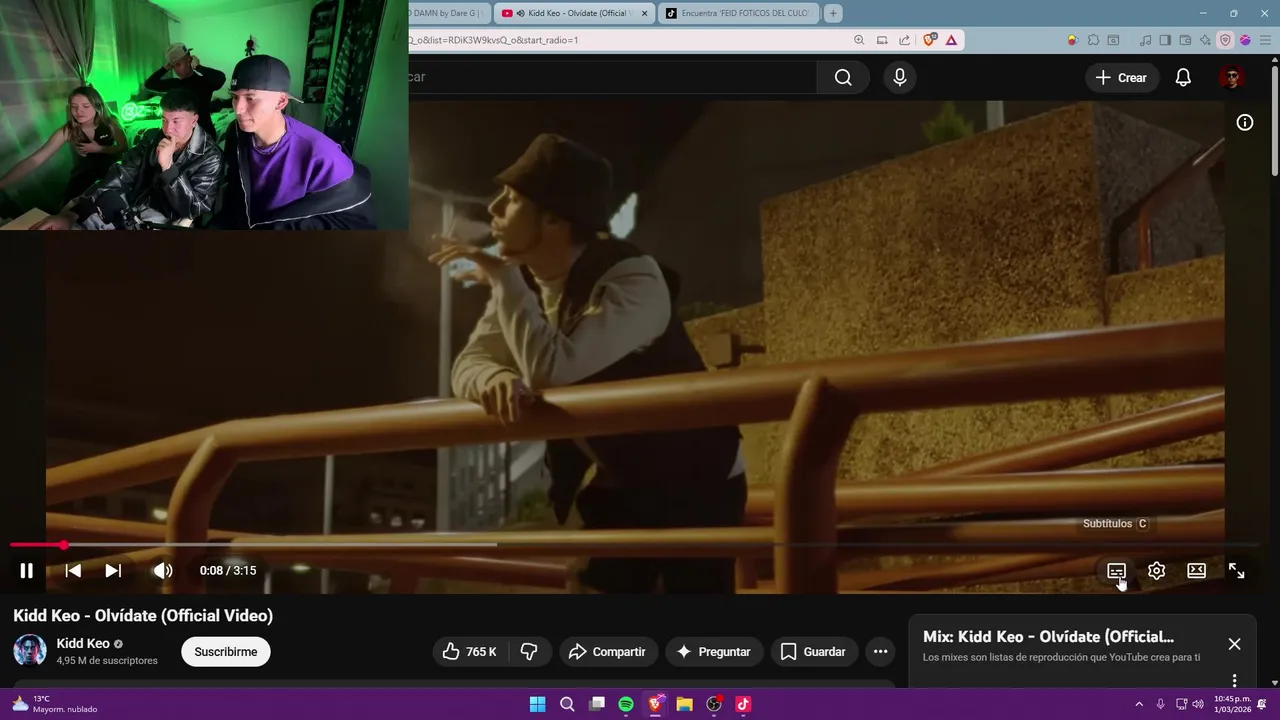The image size is (1280, 720).
Task: Open the Windows Start menu
Action: click(x=537, y=704)
